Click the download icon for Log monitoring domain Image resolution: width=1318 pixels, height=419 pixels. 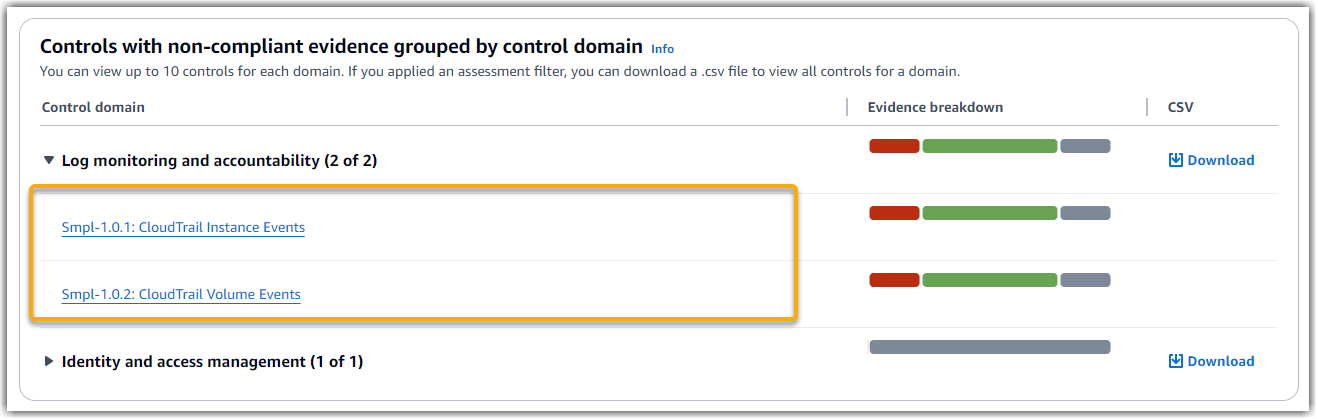tap(1176, 160)
